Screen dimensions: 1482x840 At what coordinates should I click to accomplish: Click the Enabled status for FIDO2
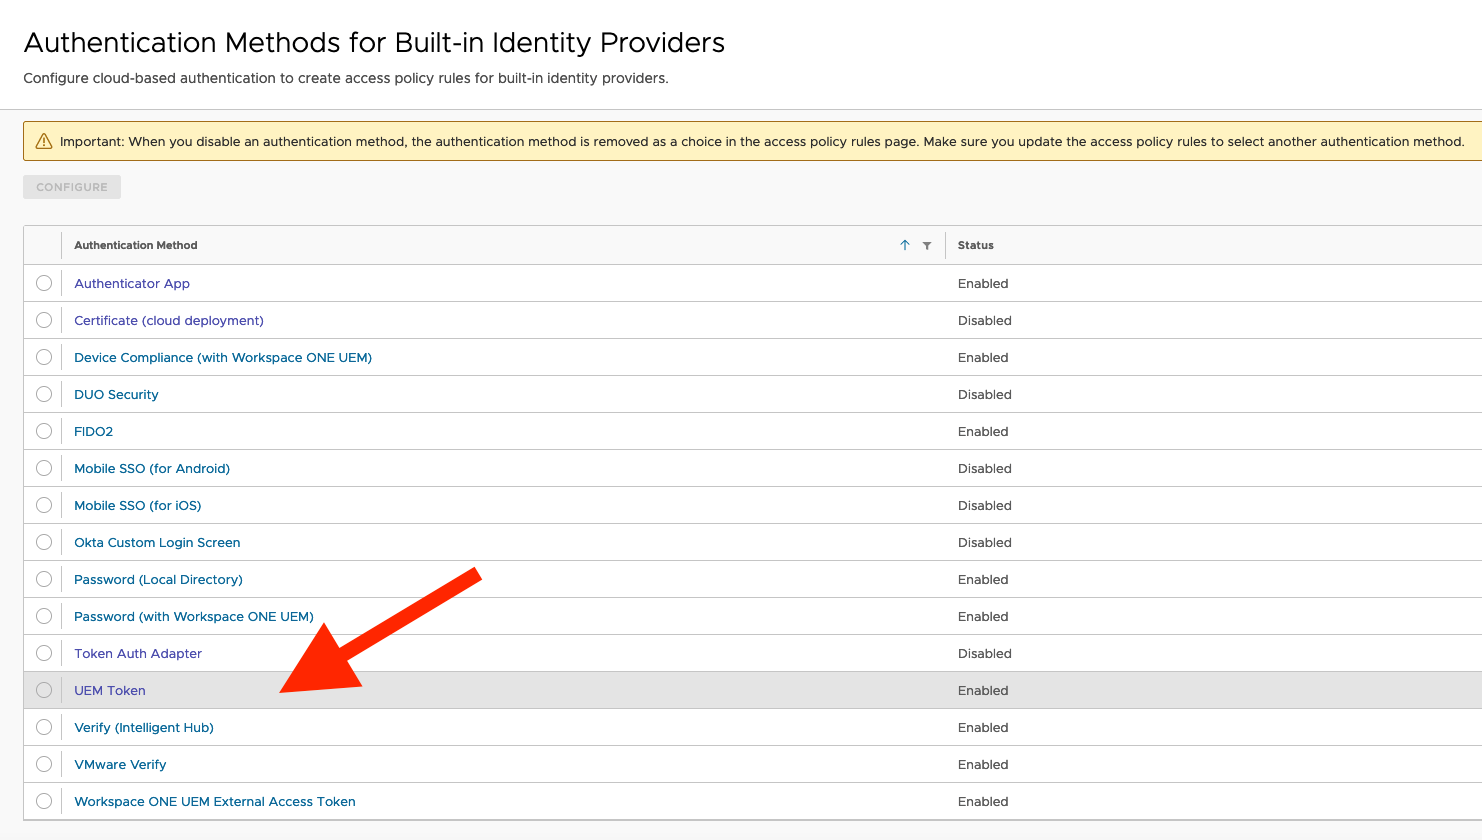tap(983, 432)
